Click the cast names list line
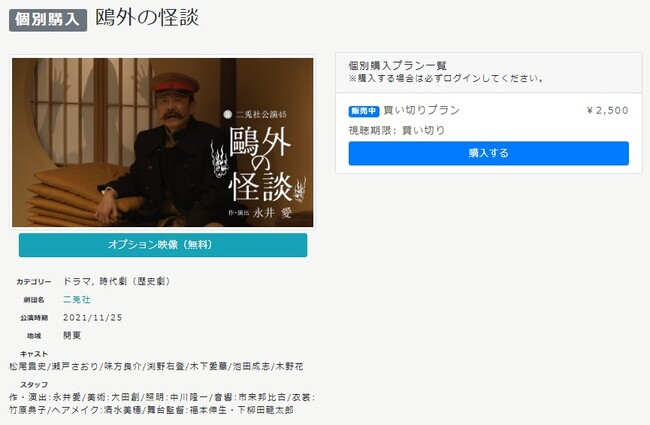 (156, 366)
